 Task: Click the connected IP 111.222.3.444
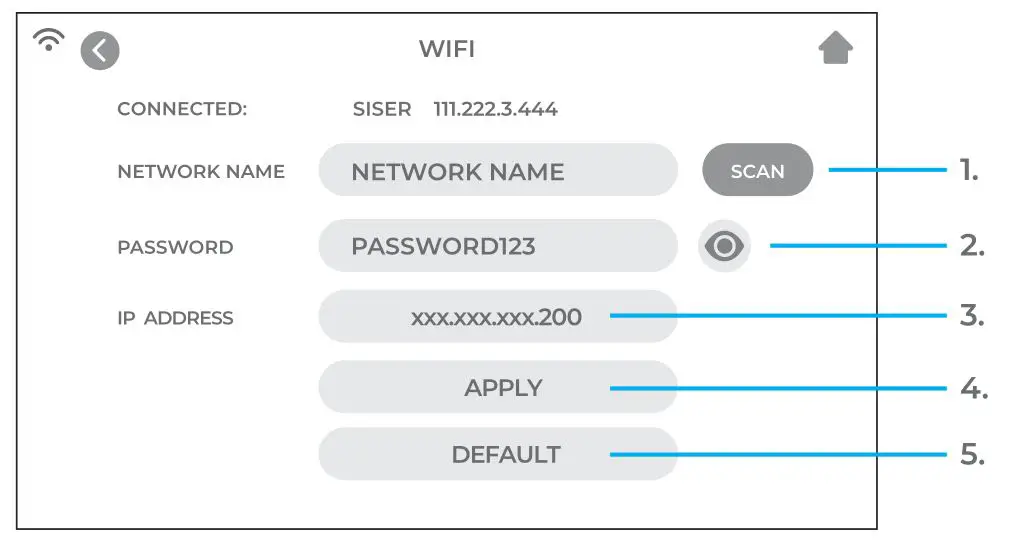click(x=495, y=109)
